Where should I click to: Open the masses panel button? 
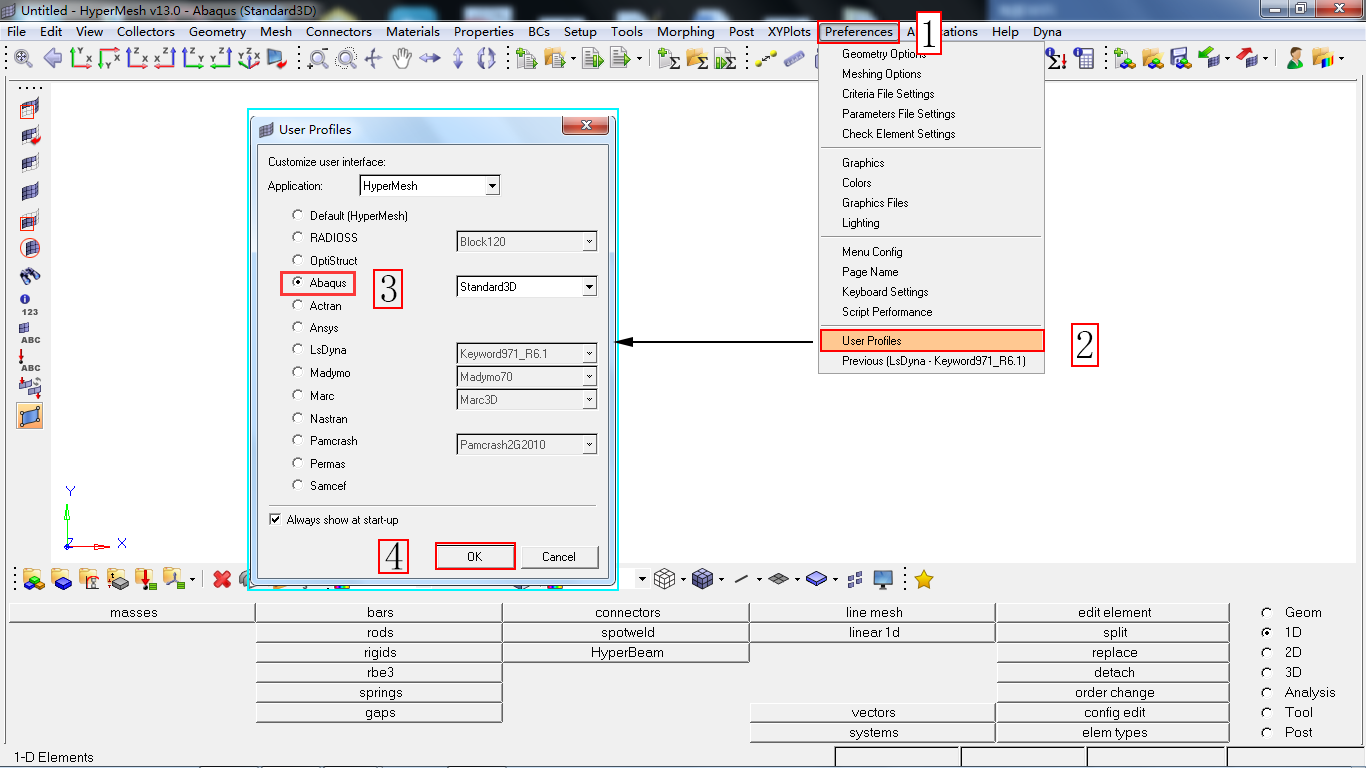[133, 612]
